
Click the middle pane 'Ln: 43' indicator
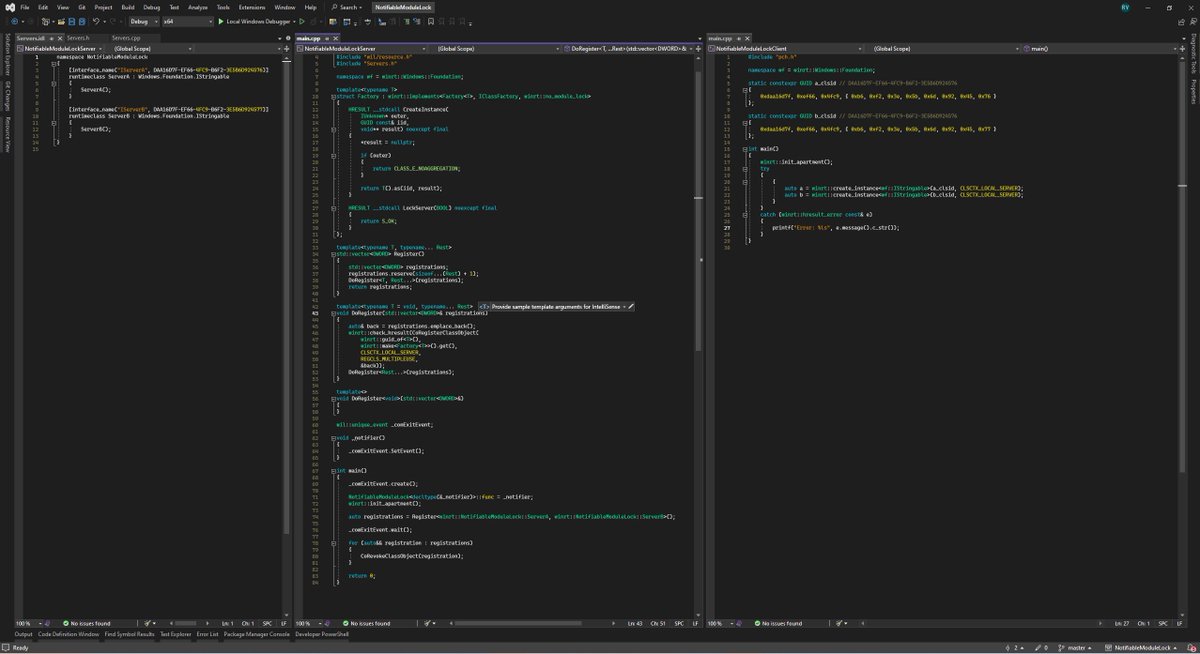[x=633, y=623]
